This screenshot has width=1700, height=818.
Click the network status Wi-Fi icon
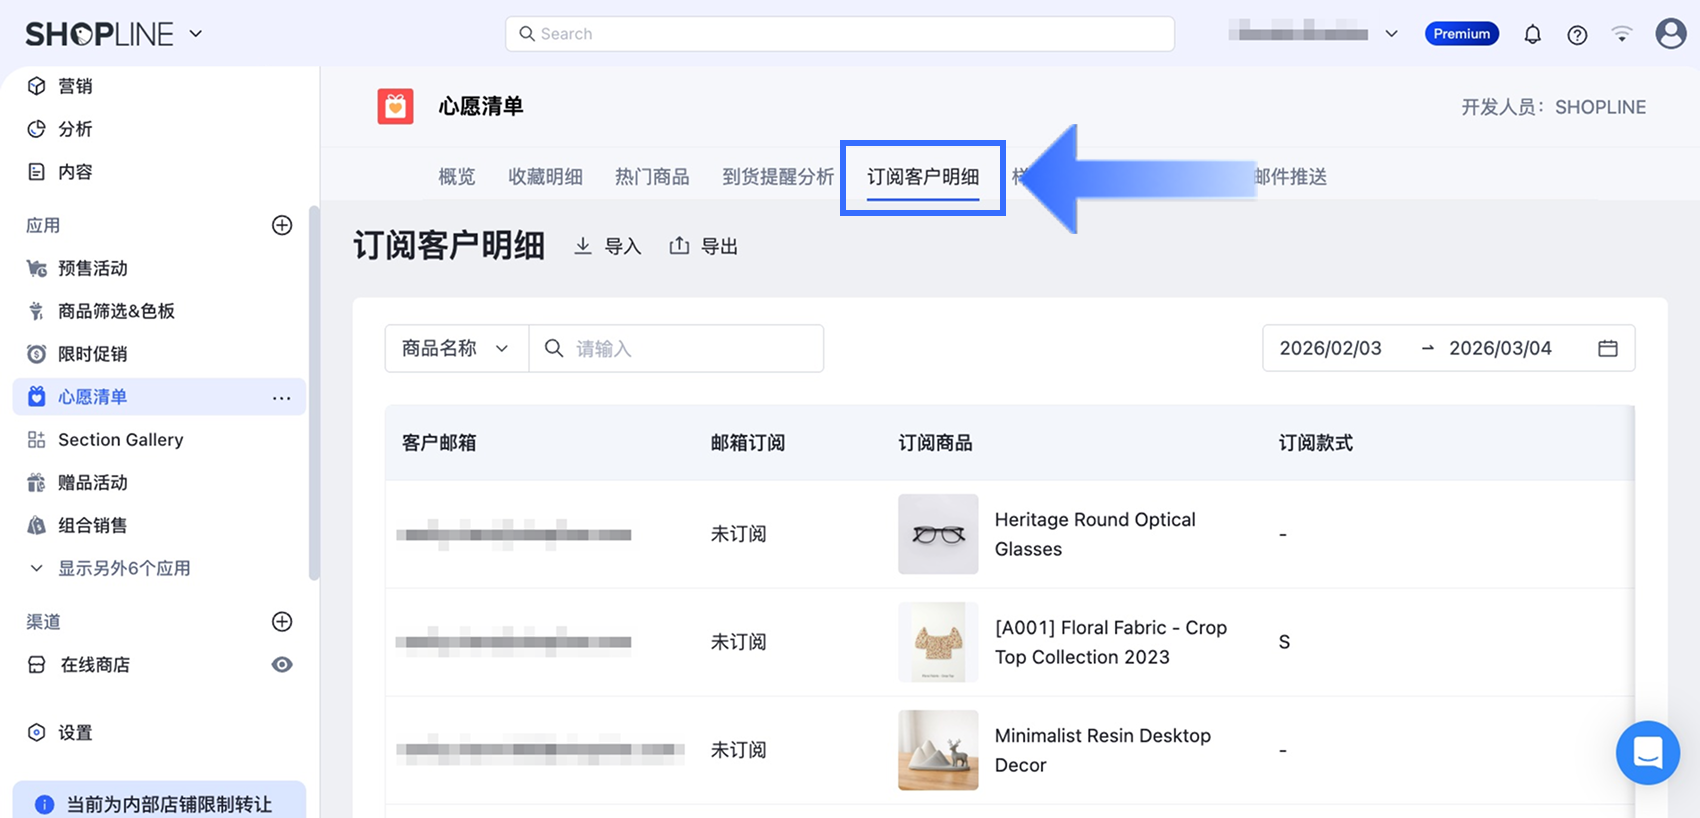(1622, 34)
